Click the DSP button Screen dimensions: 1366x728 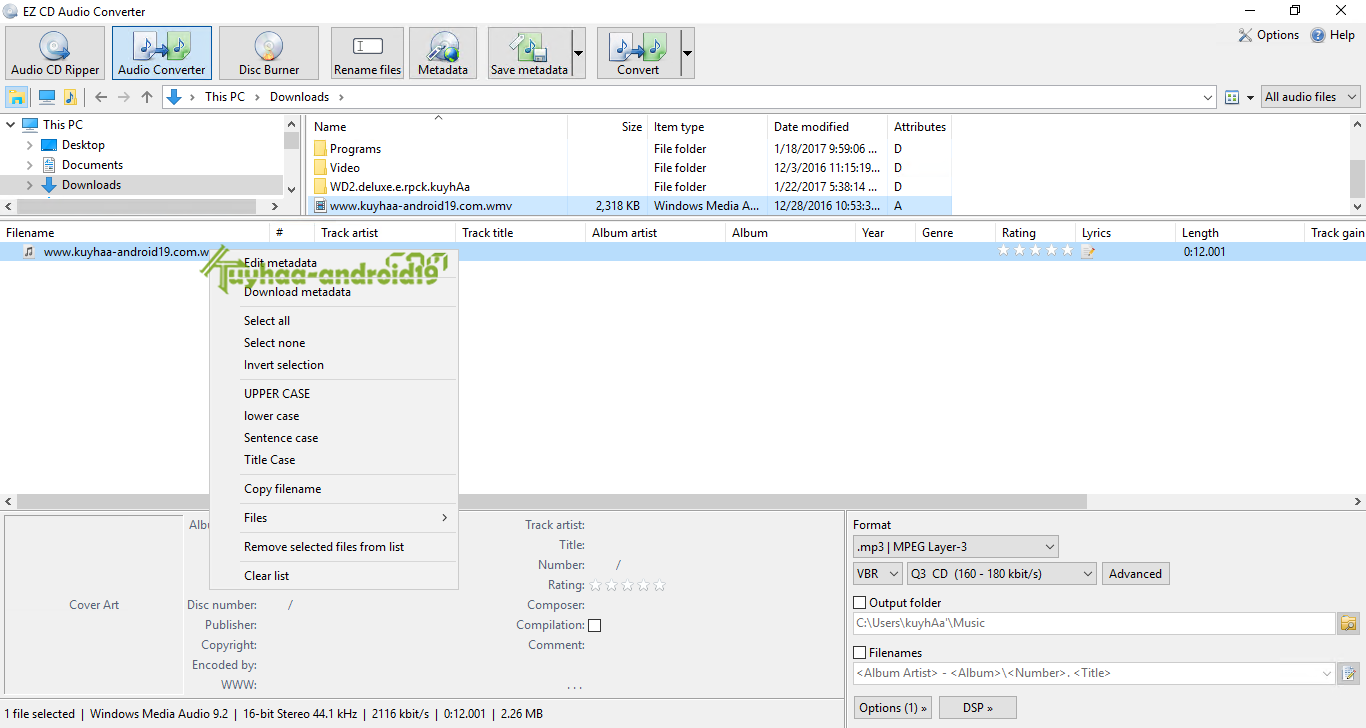978,708
